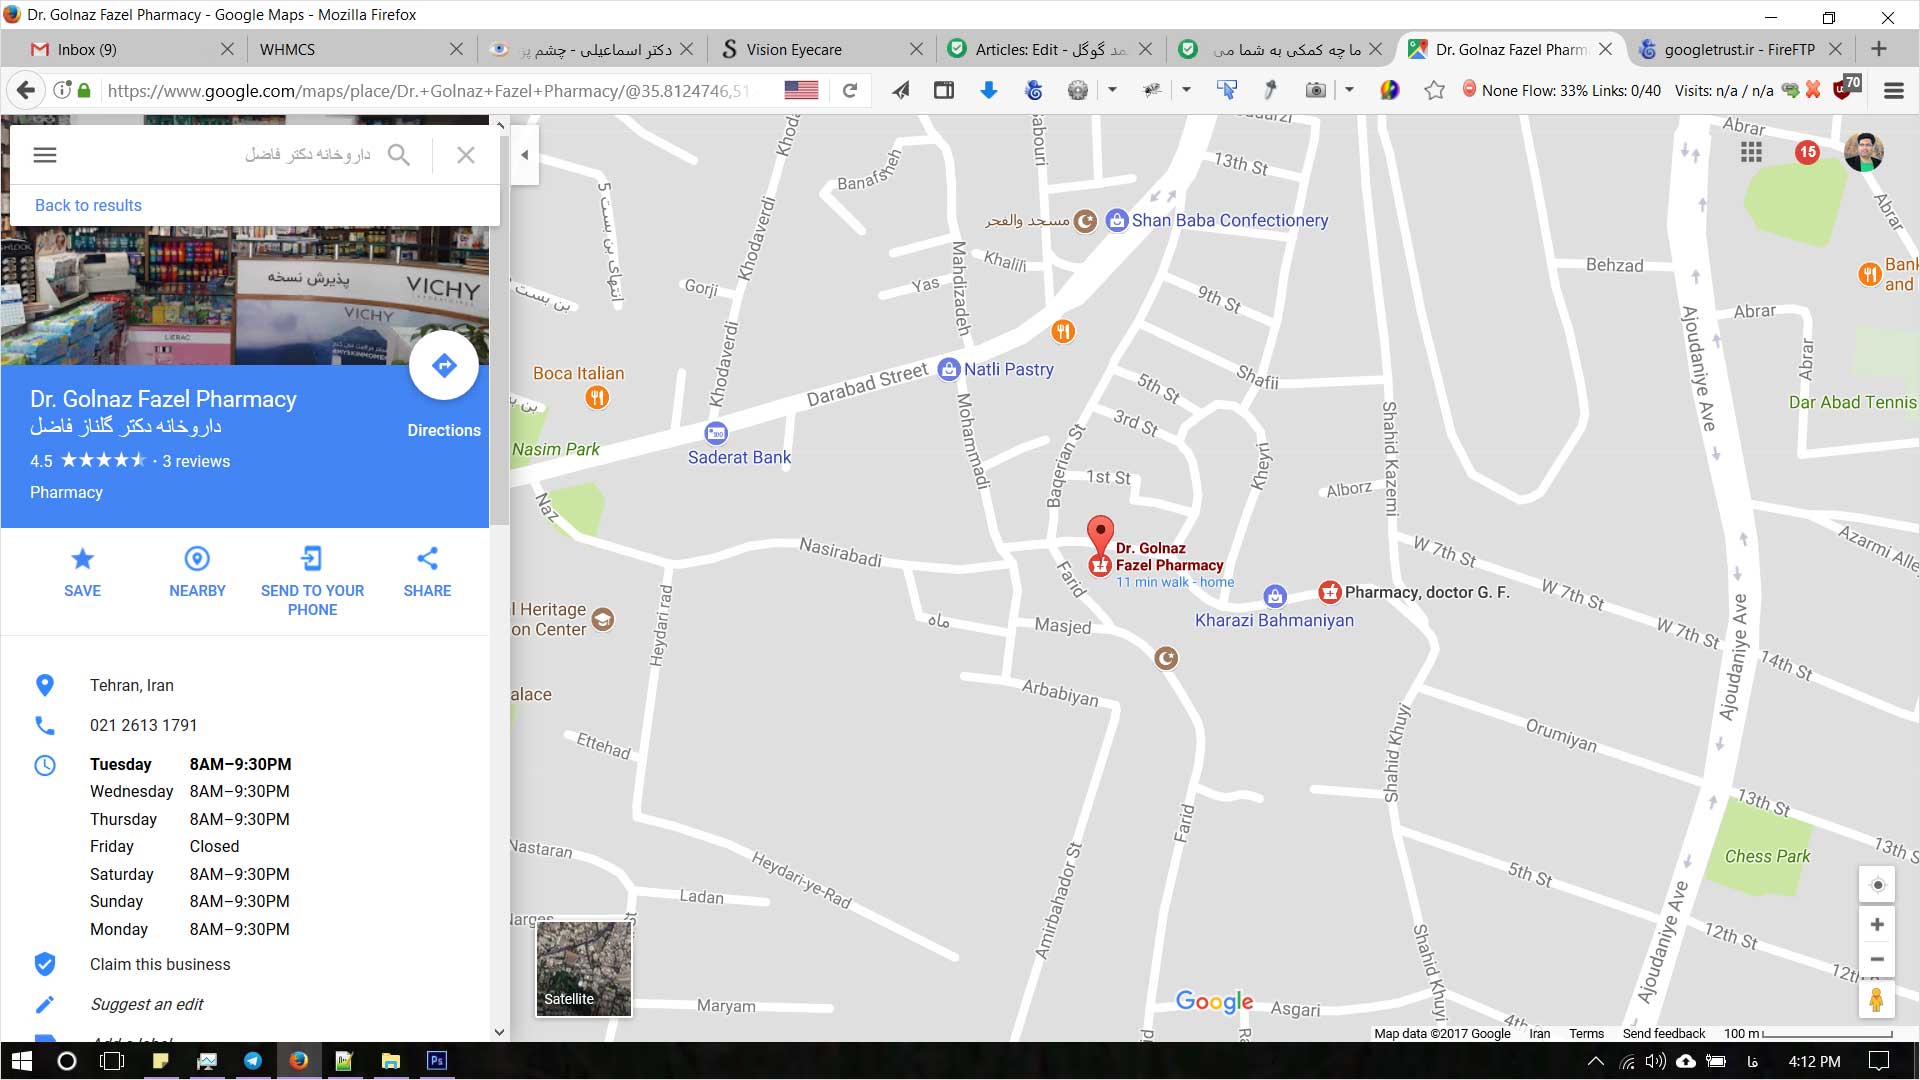
Task: Switch to googletrust.ir FireFTP tab
Action: pyautogui.click(x=1740, y=49)
